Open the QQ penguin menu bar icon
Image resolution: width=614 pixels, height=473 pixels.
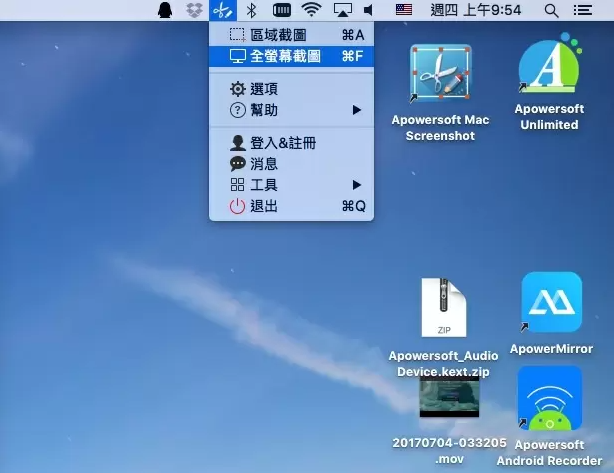(x=165, y=10)
